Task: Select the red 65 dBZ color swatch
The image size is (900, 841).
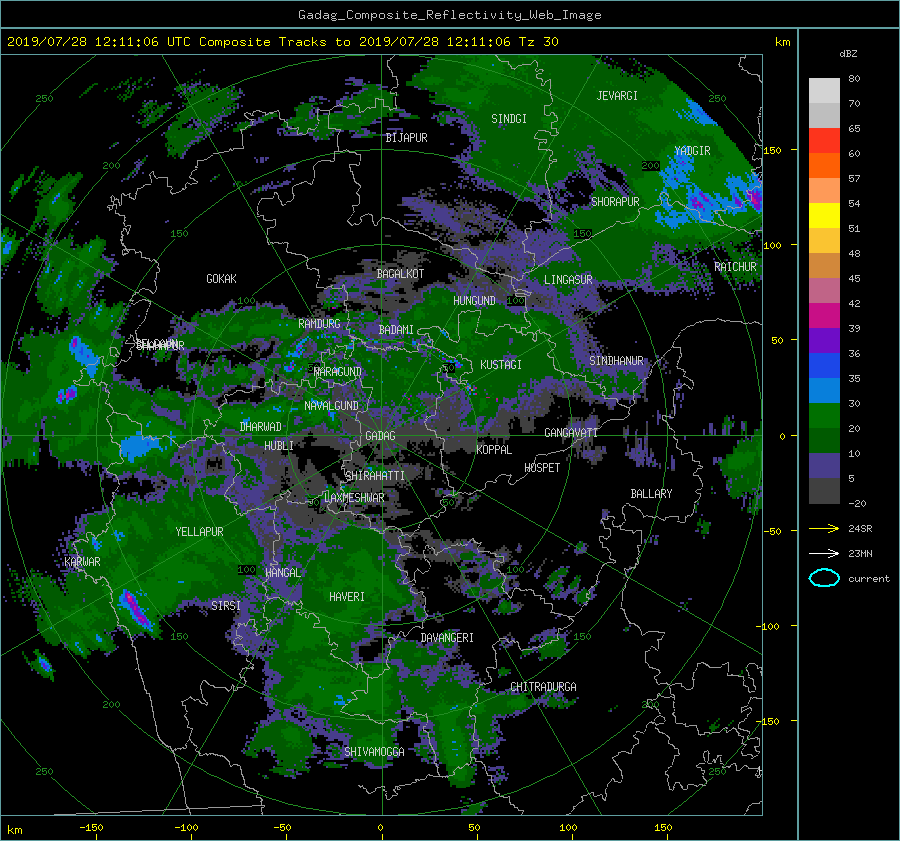Action: click(824, 140)
